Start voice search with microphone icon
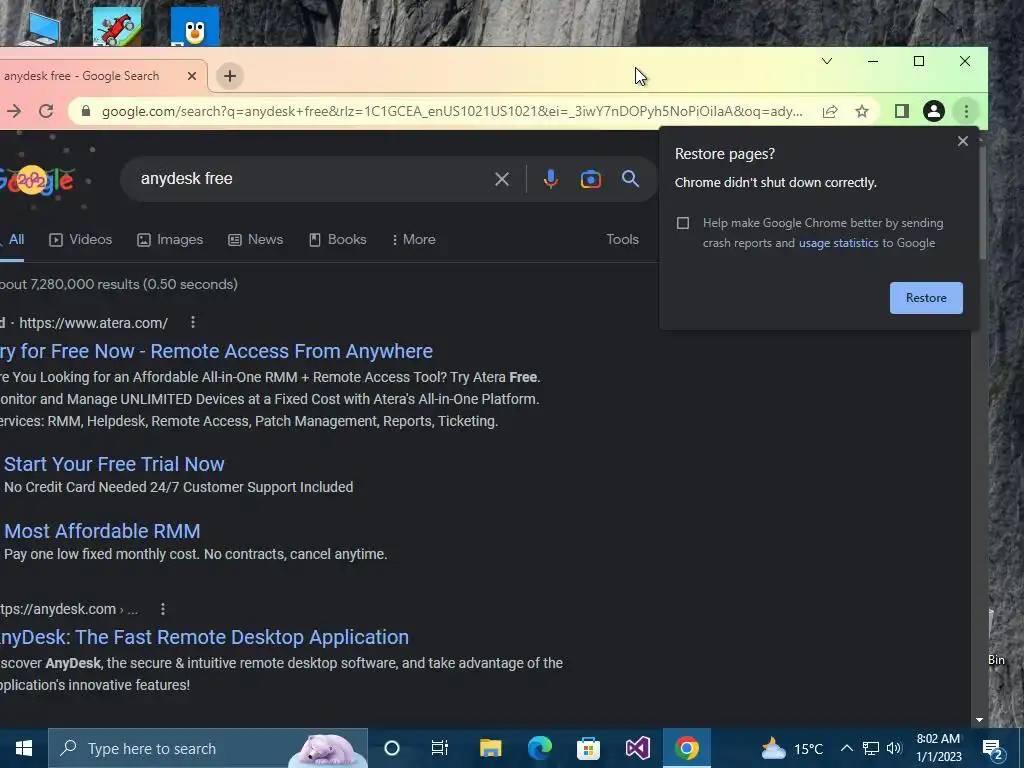 (x=551, y=179)
